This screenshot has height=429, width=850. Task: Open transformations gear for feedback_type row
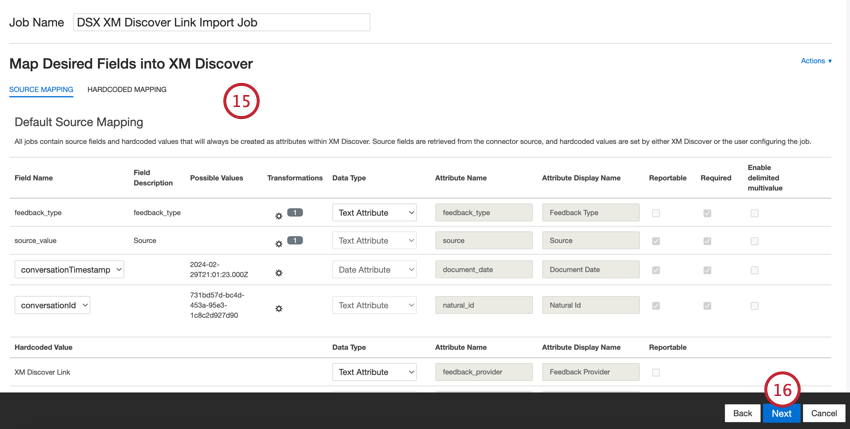[279, 216]
